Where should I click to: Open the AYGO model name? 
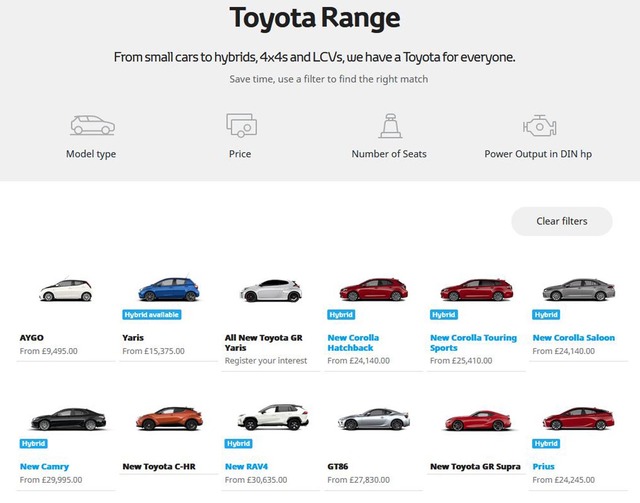31,338
